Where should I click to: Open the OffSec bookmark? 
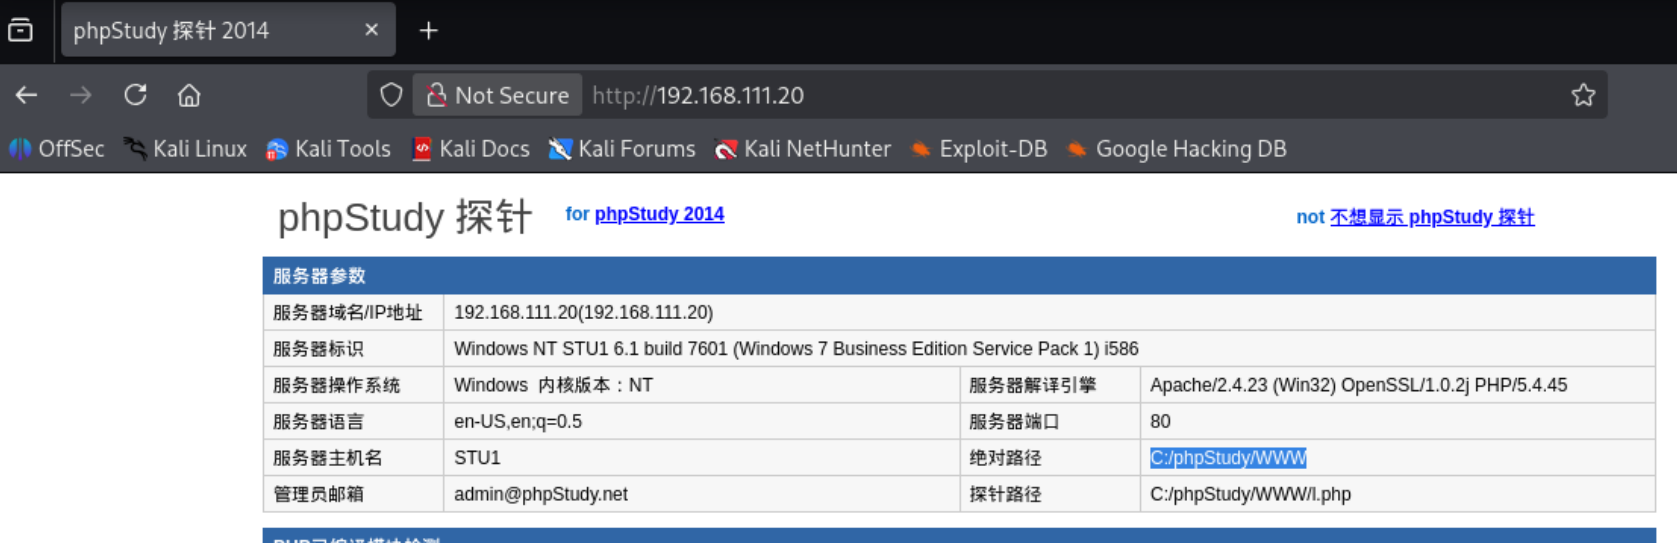point(57,149)
